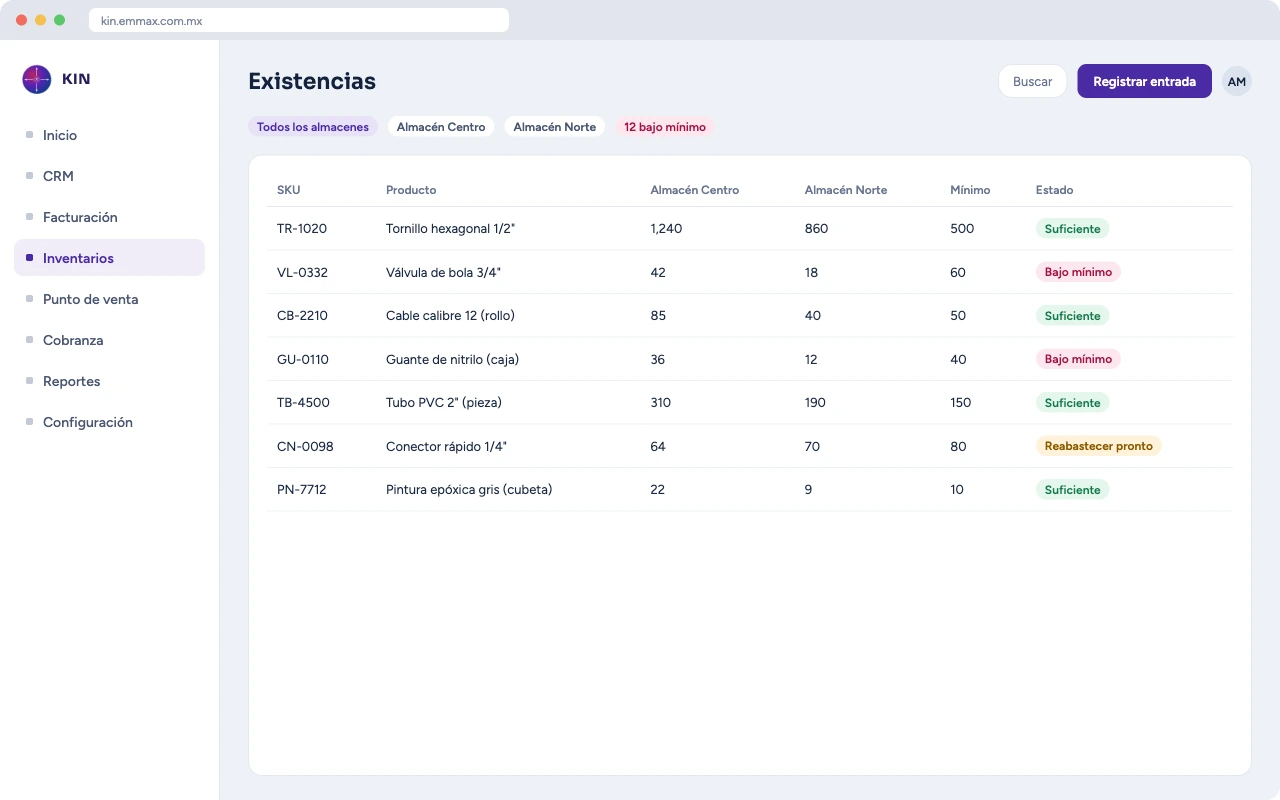Click the browser address bar
Screen dimensions: 1280x800
299,20
